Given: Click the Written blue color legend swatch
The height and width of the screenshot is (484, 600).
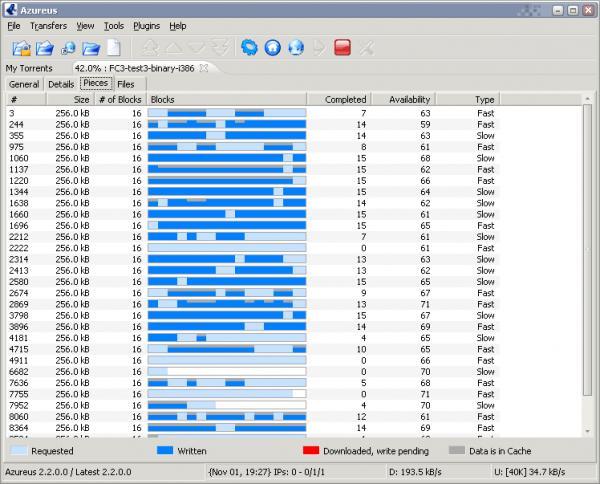Looking at the screenshot, I should (x=165, y=450).
